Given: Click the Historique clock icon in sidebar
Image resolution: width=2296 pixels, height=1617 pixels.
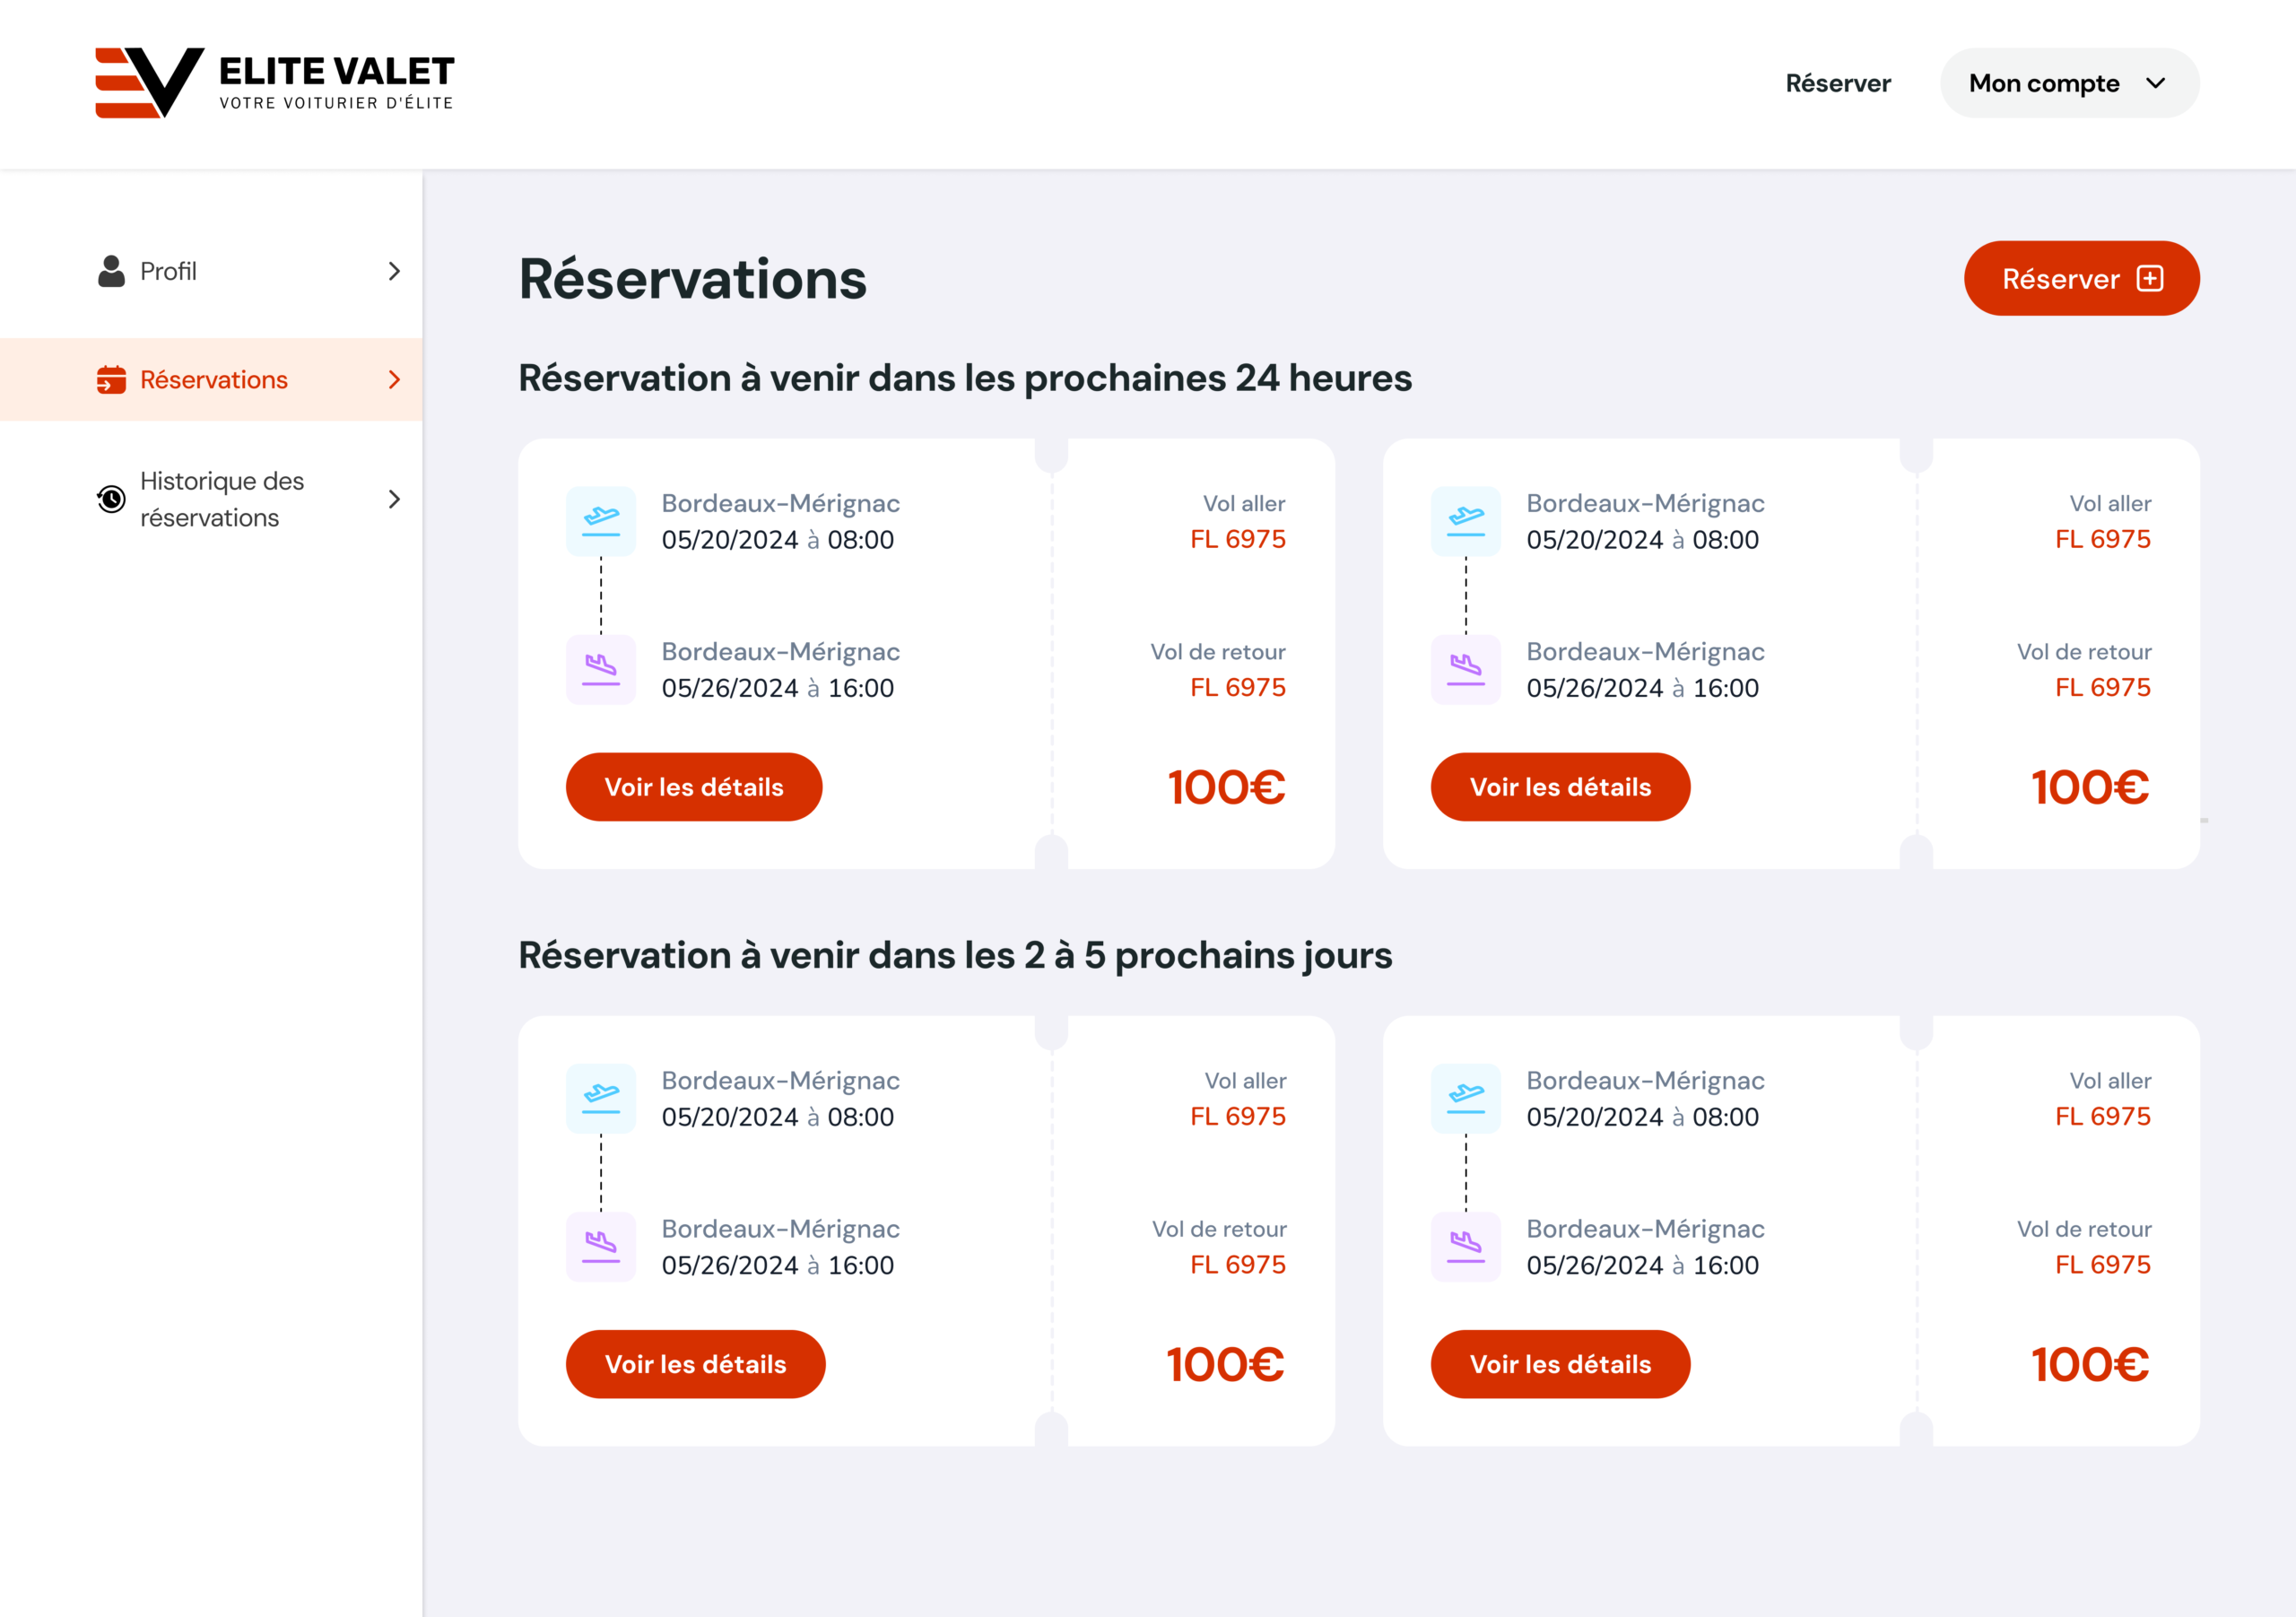Looking at the screenshot, I should (111, 498).
